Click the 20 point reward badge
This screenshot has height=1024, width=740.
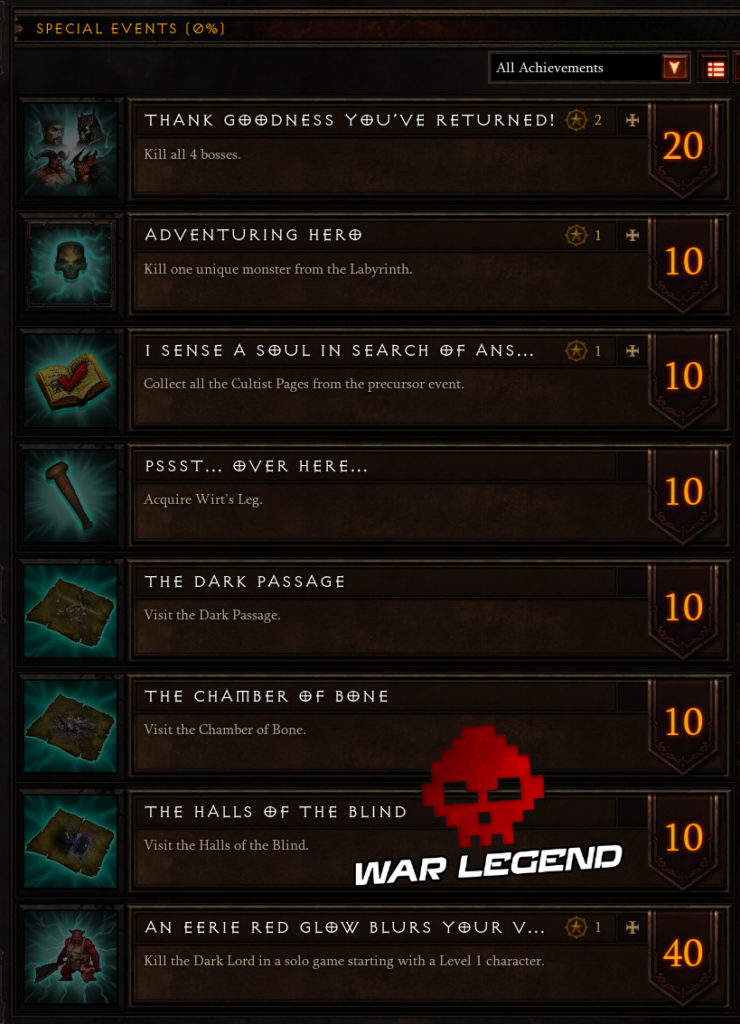(x=683, y=148)
